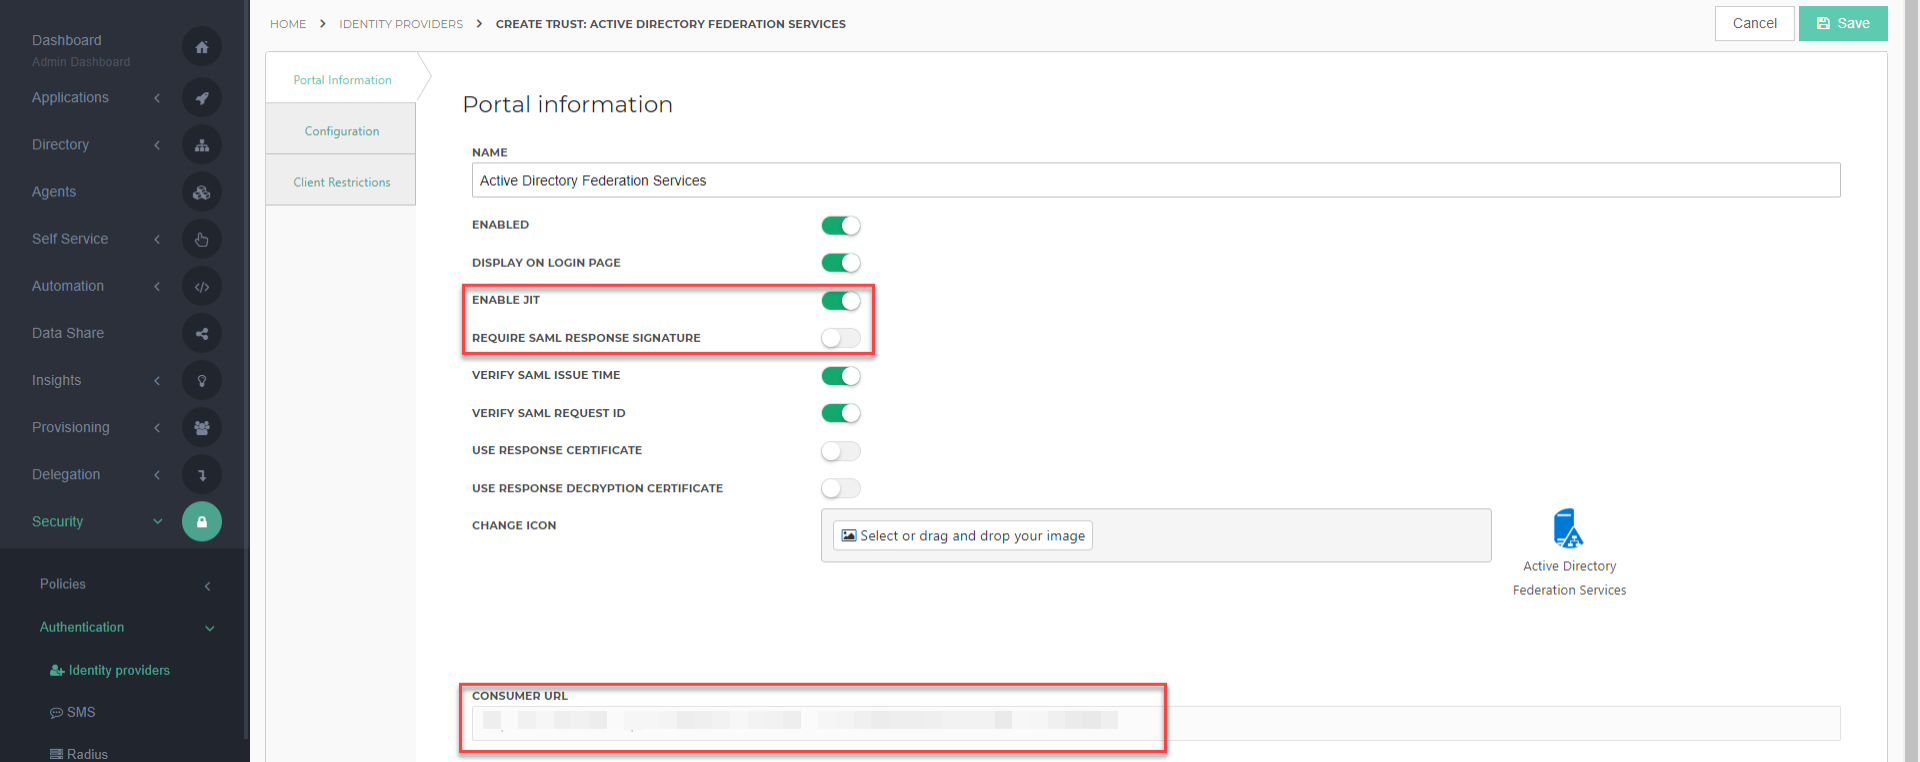Image resolution: width=1920 pixels, height=762 pixels.
Task: Expand the Applications menu chevron
Action: [157, 98]
